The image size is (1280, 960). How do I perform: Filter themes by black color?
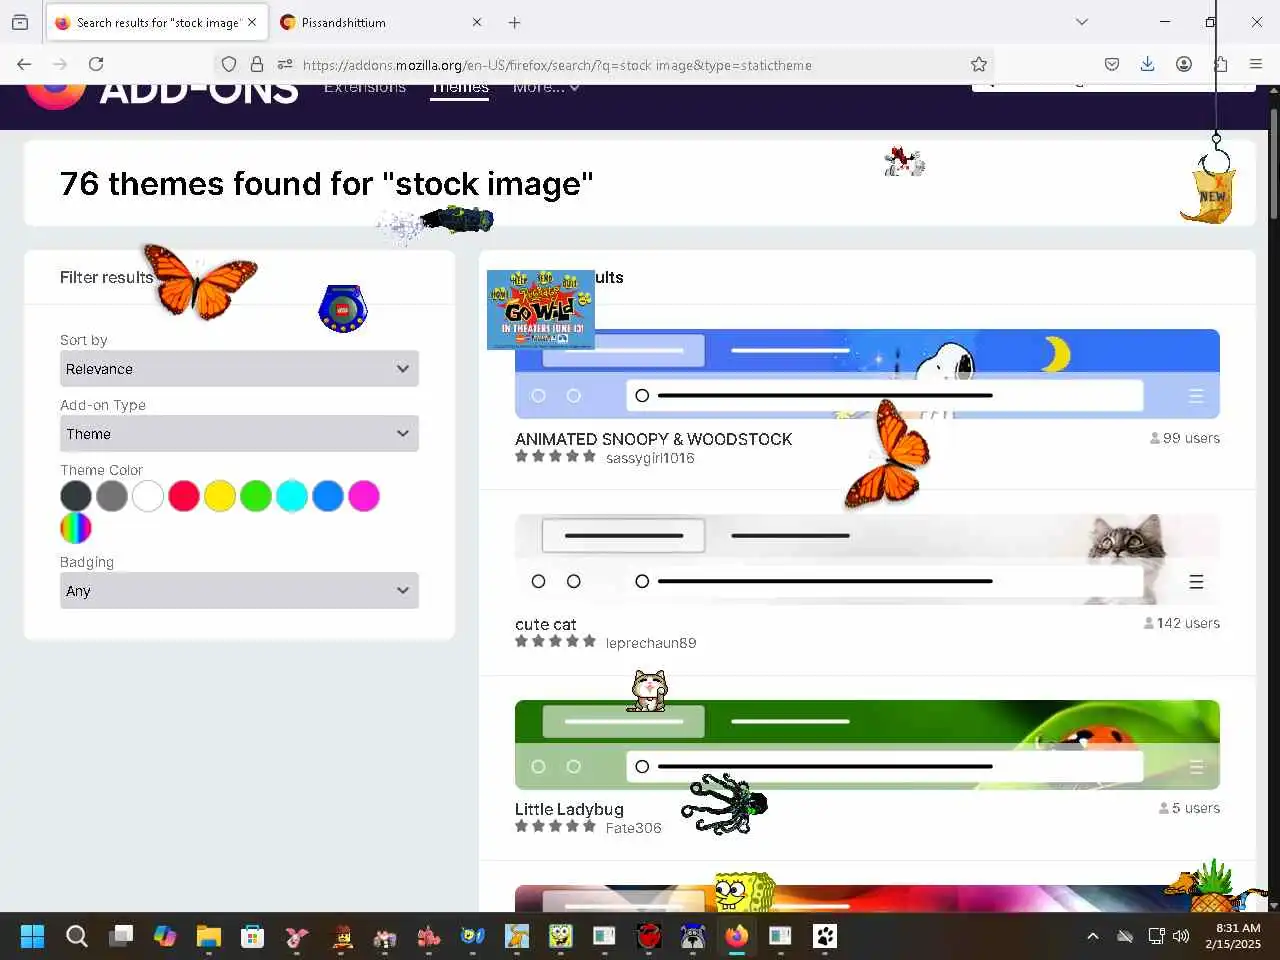(x=76, y=496)
